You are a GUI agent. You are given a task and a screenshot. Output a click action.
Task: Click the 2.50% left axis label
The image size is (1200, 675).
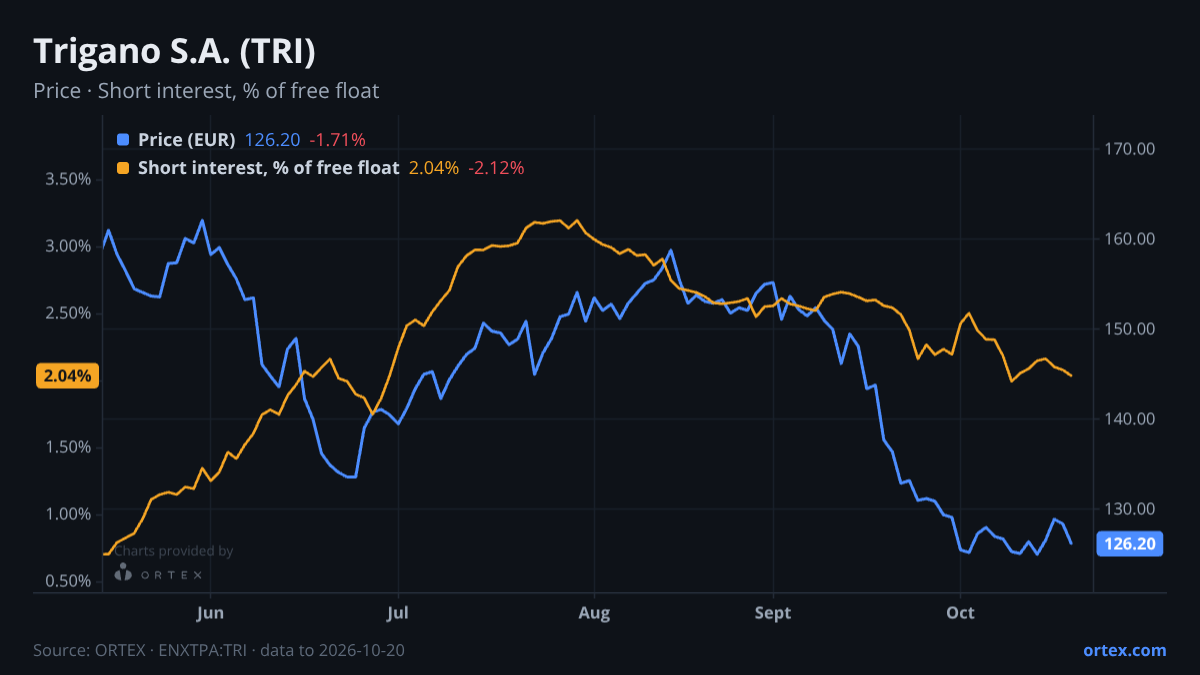(68, 313)
